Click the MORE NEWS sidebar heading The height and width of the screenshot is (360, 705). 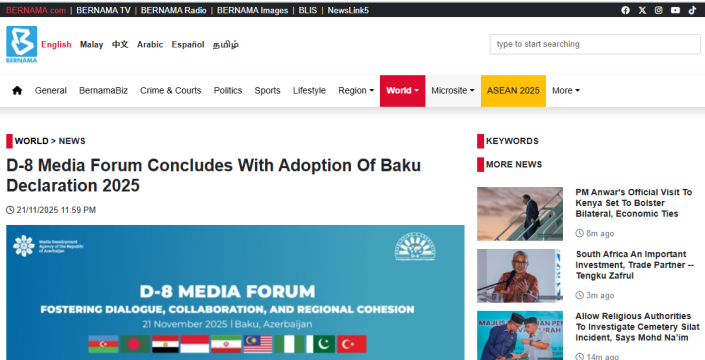[x=514, y=164]
